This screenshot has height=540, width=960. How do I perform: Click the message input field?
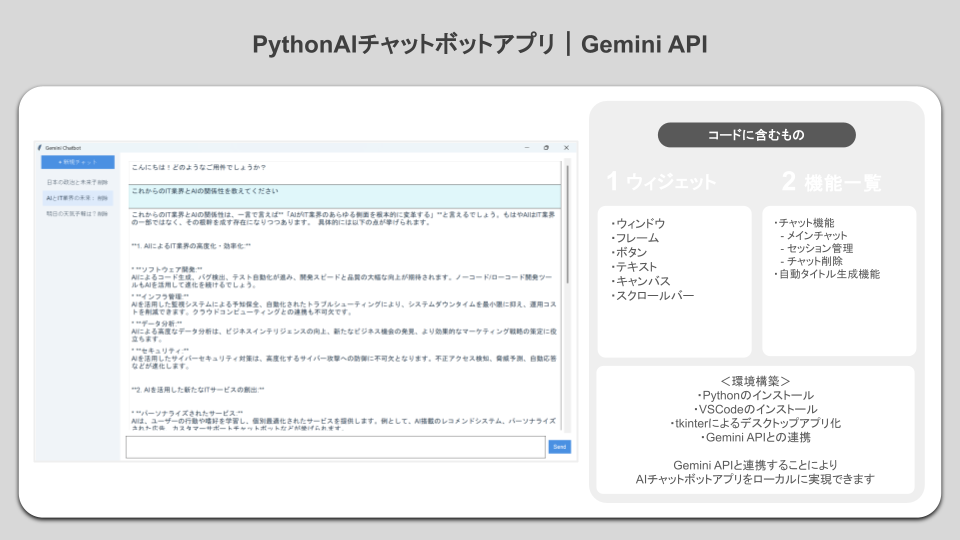click(336, 447)
